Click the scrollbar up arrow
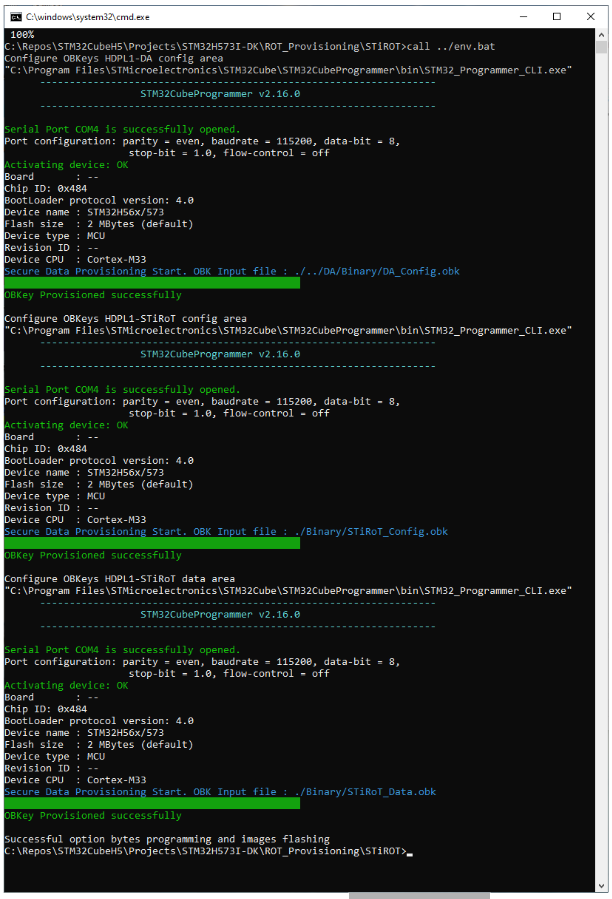The width and height of the screenshot is (612, 899). [x=602, y=35]
